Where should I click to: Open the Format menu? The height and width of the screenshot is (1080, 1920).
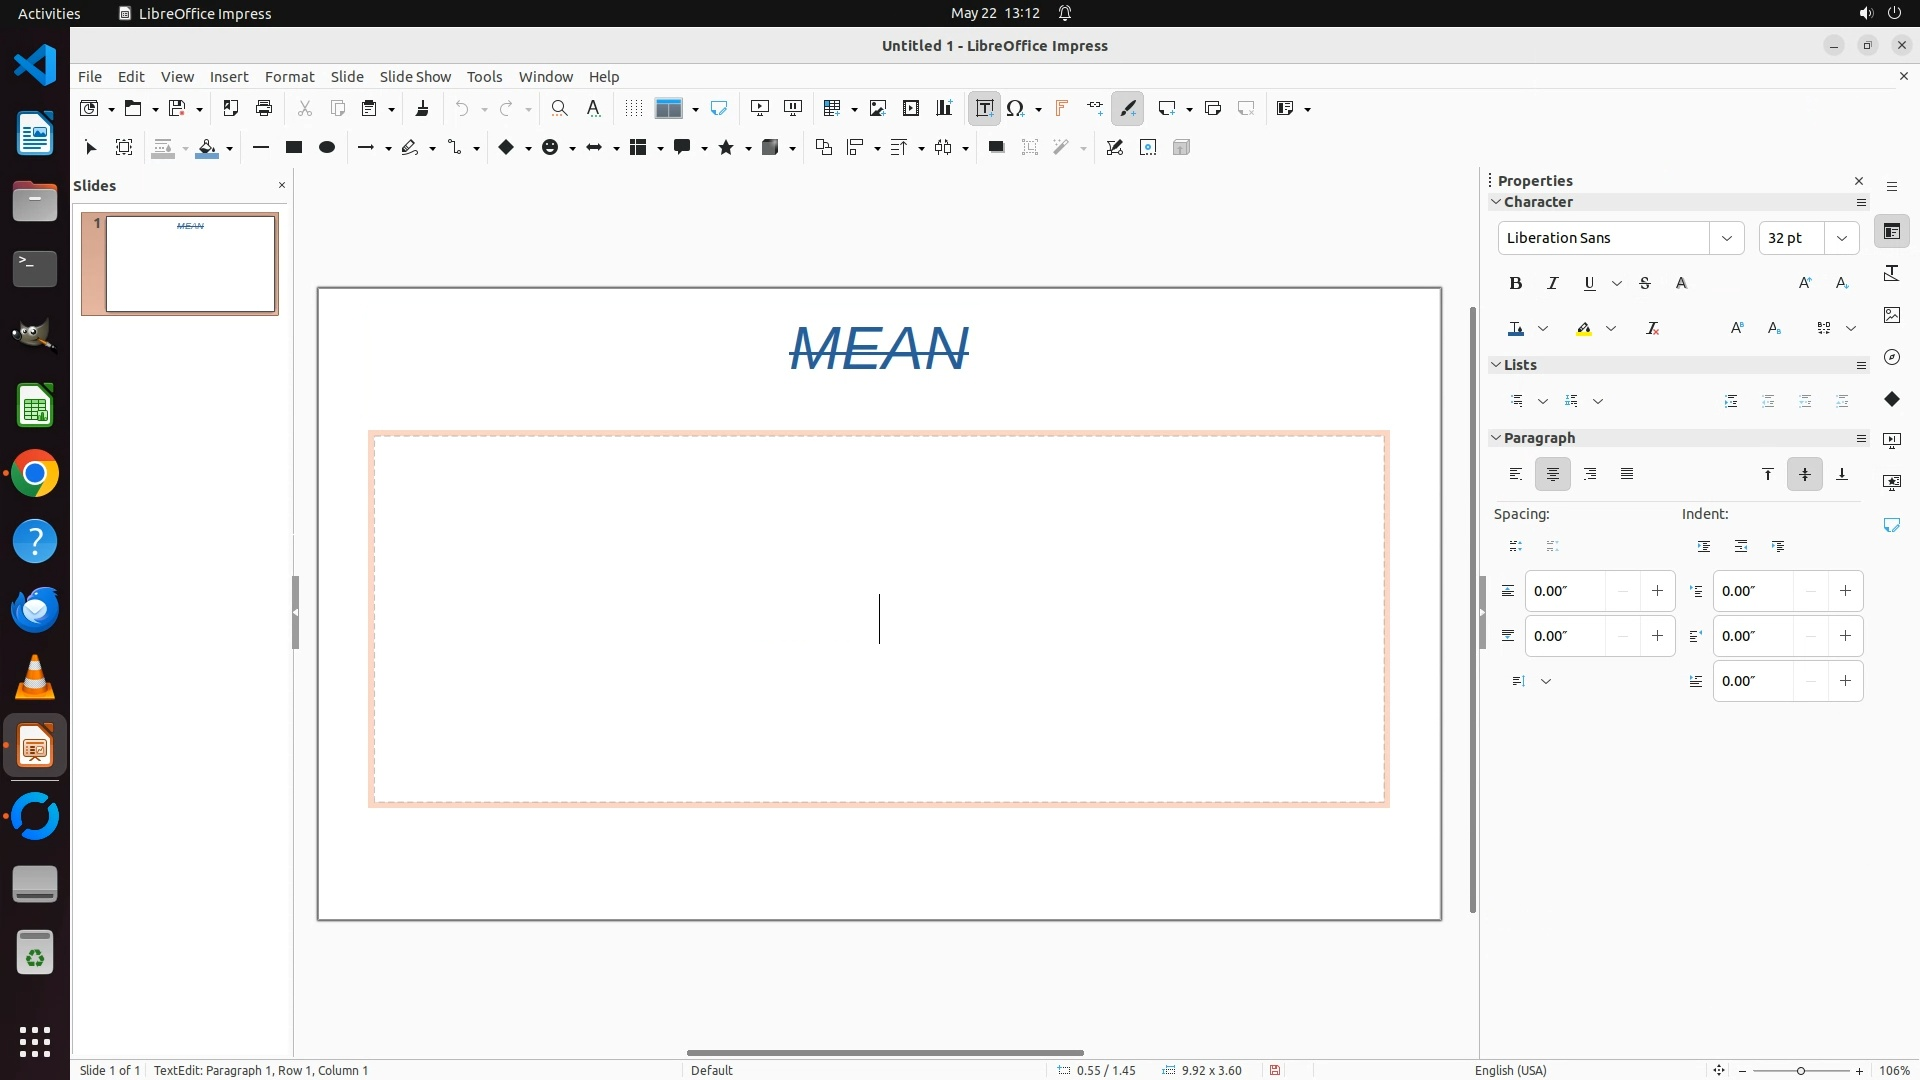pyautogui.click(x=289, y=76)
